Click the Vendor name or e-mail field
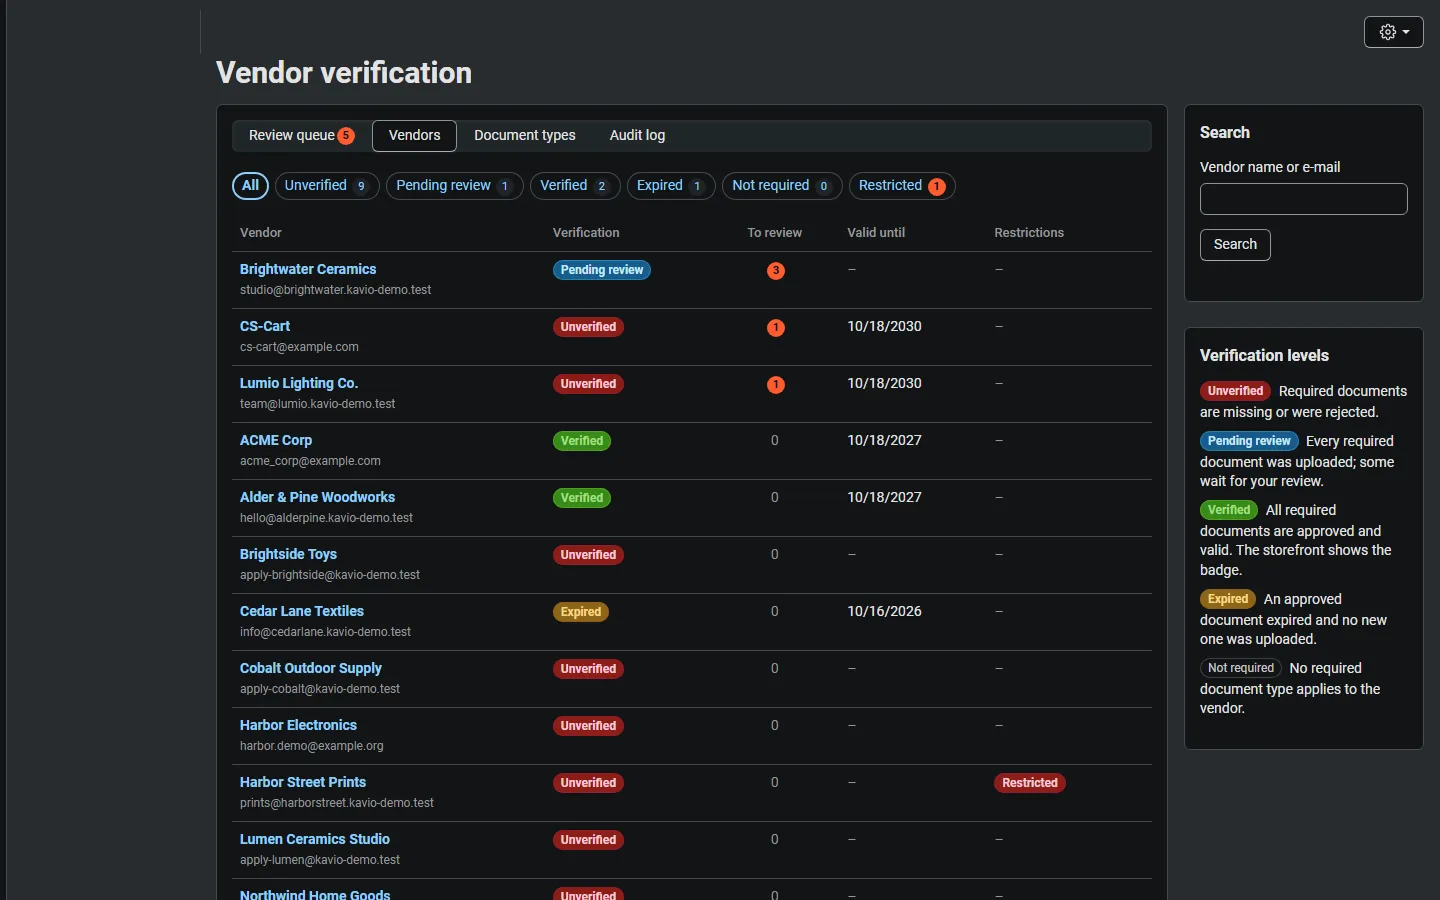This screenshot has width=1440, height=900. [x=1303, y=199]
